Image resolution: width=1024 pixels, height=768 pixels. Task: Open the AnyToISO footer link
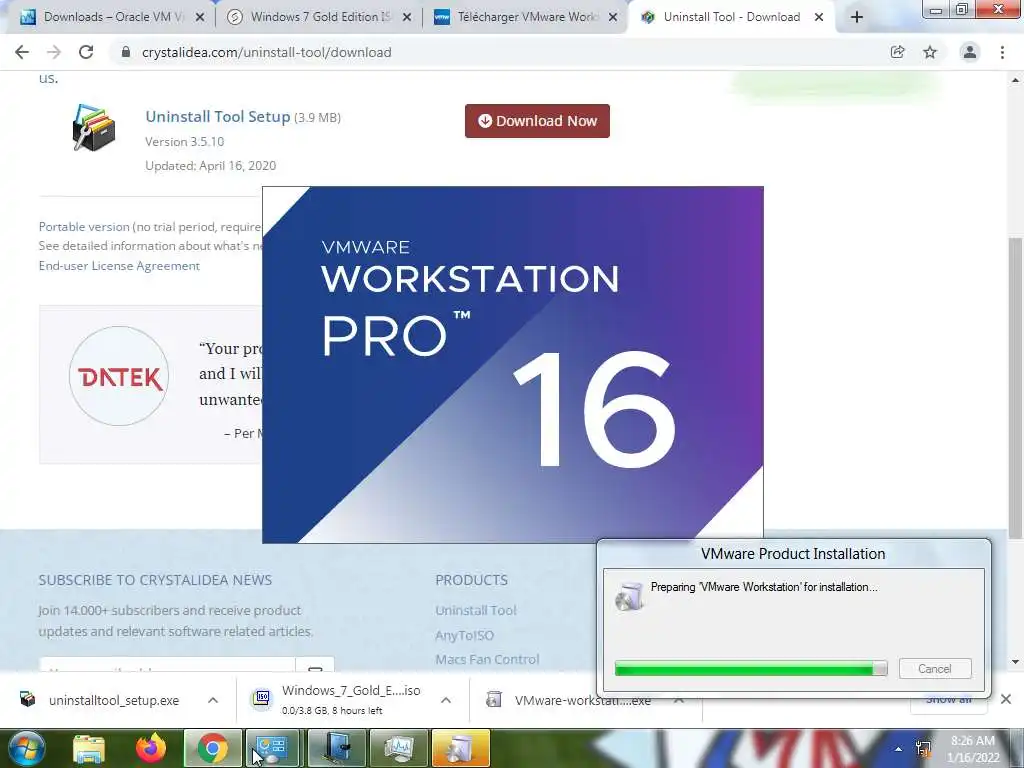click(x=464, y=635)
